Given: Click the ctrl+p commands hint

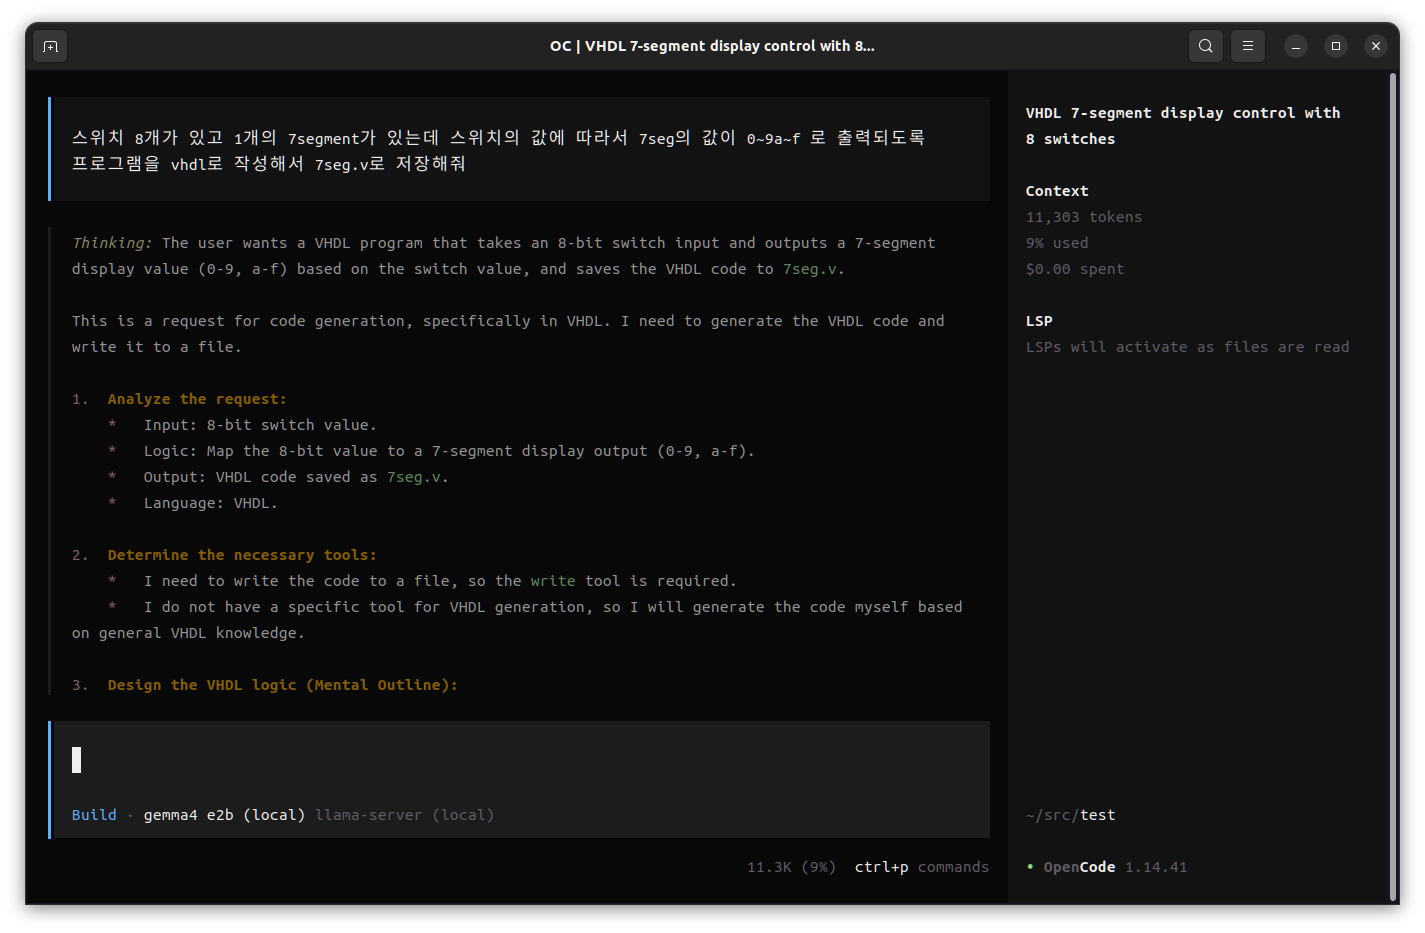Looking at the screenshot, I should (x=921, y=867).
